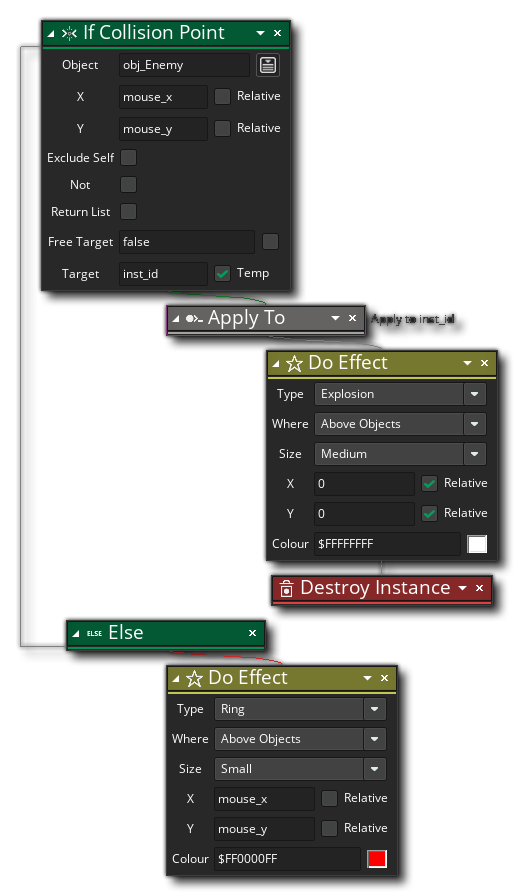
Task: Enable Y Relative in Ring effect
Action: pos(329,828)
